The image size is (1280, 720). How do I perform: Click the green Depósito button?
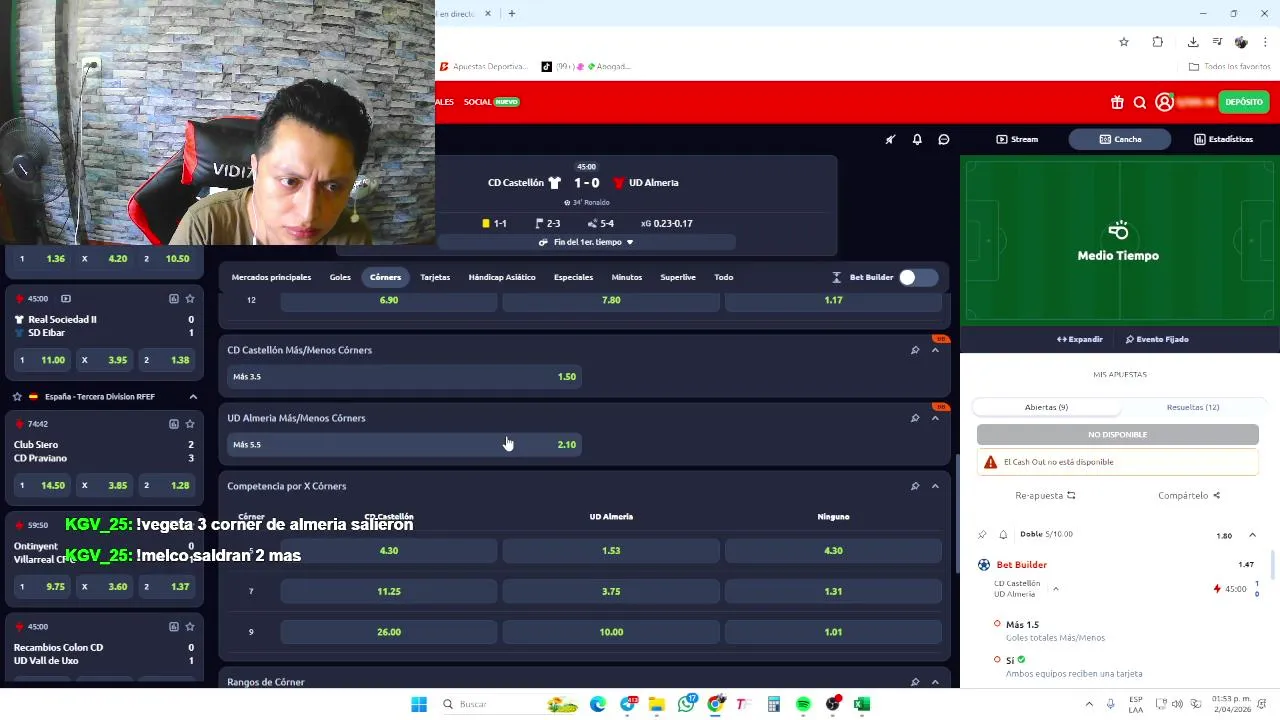tap(1244, 102)
